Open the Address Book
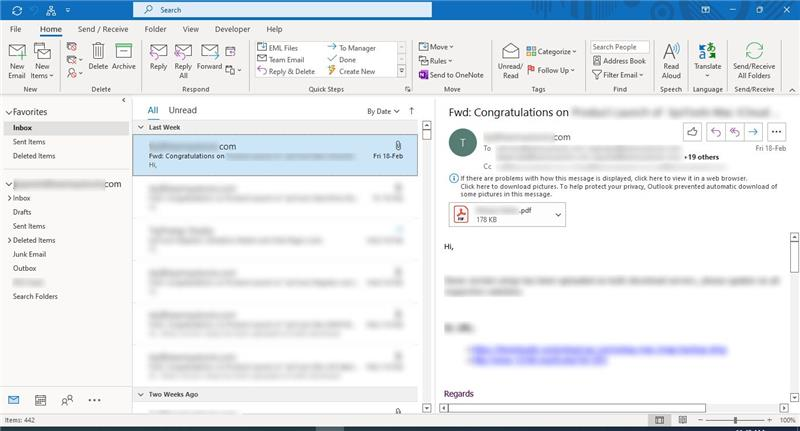800x431 pixels. 619,61
